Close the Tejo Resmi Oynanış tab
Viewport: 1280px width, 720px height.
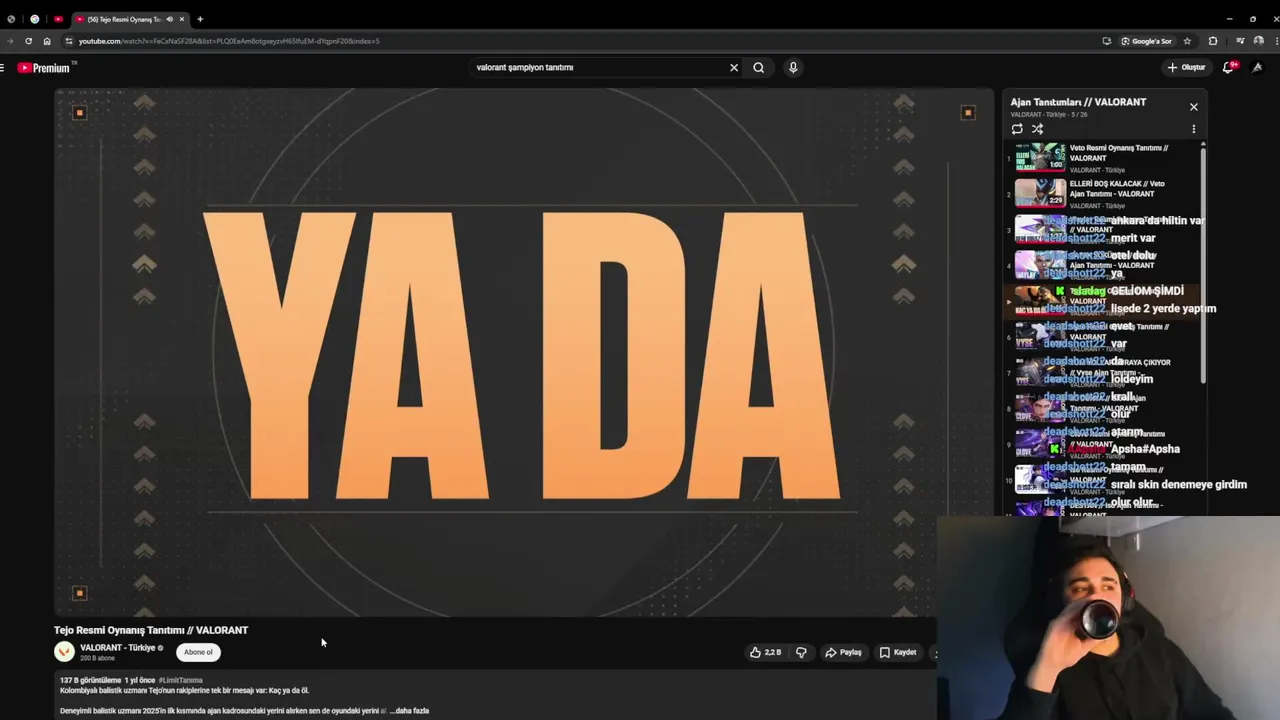click(x=182, y=19)
